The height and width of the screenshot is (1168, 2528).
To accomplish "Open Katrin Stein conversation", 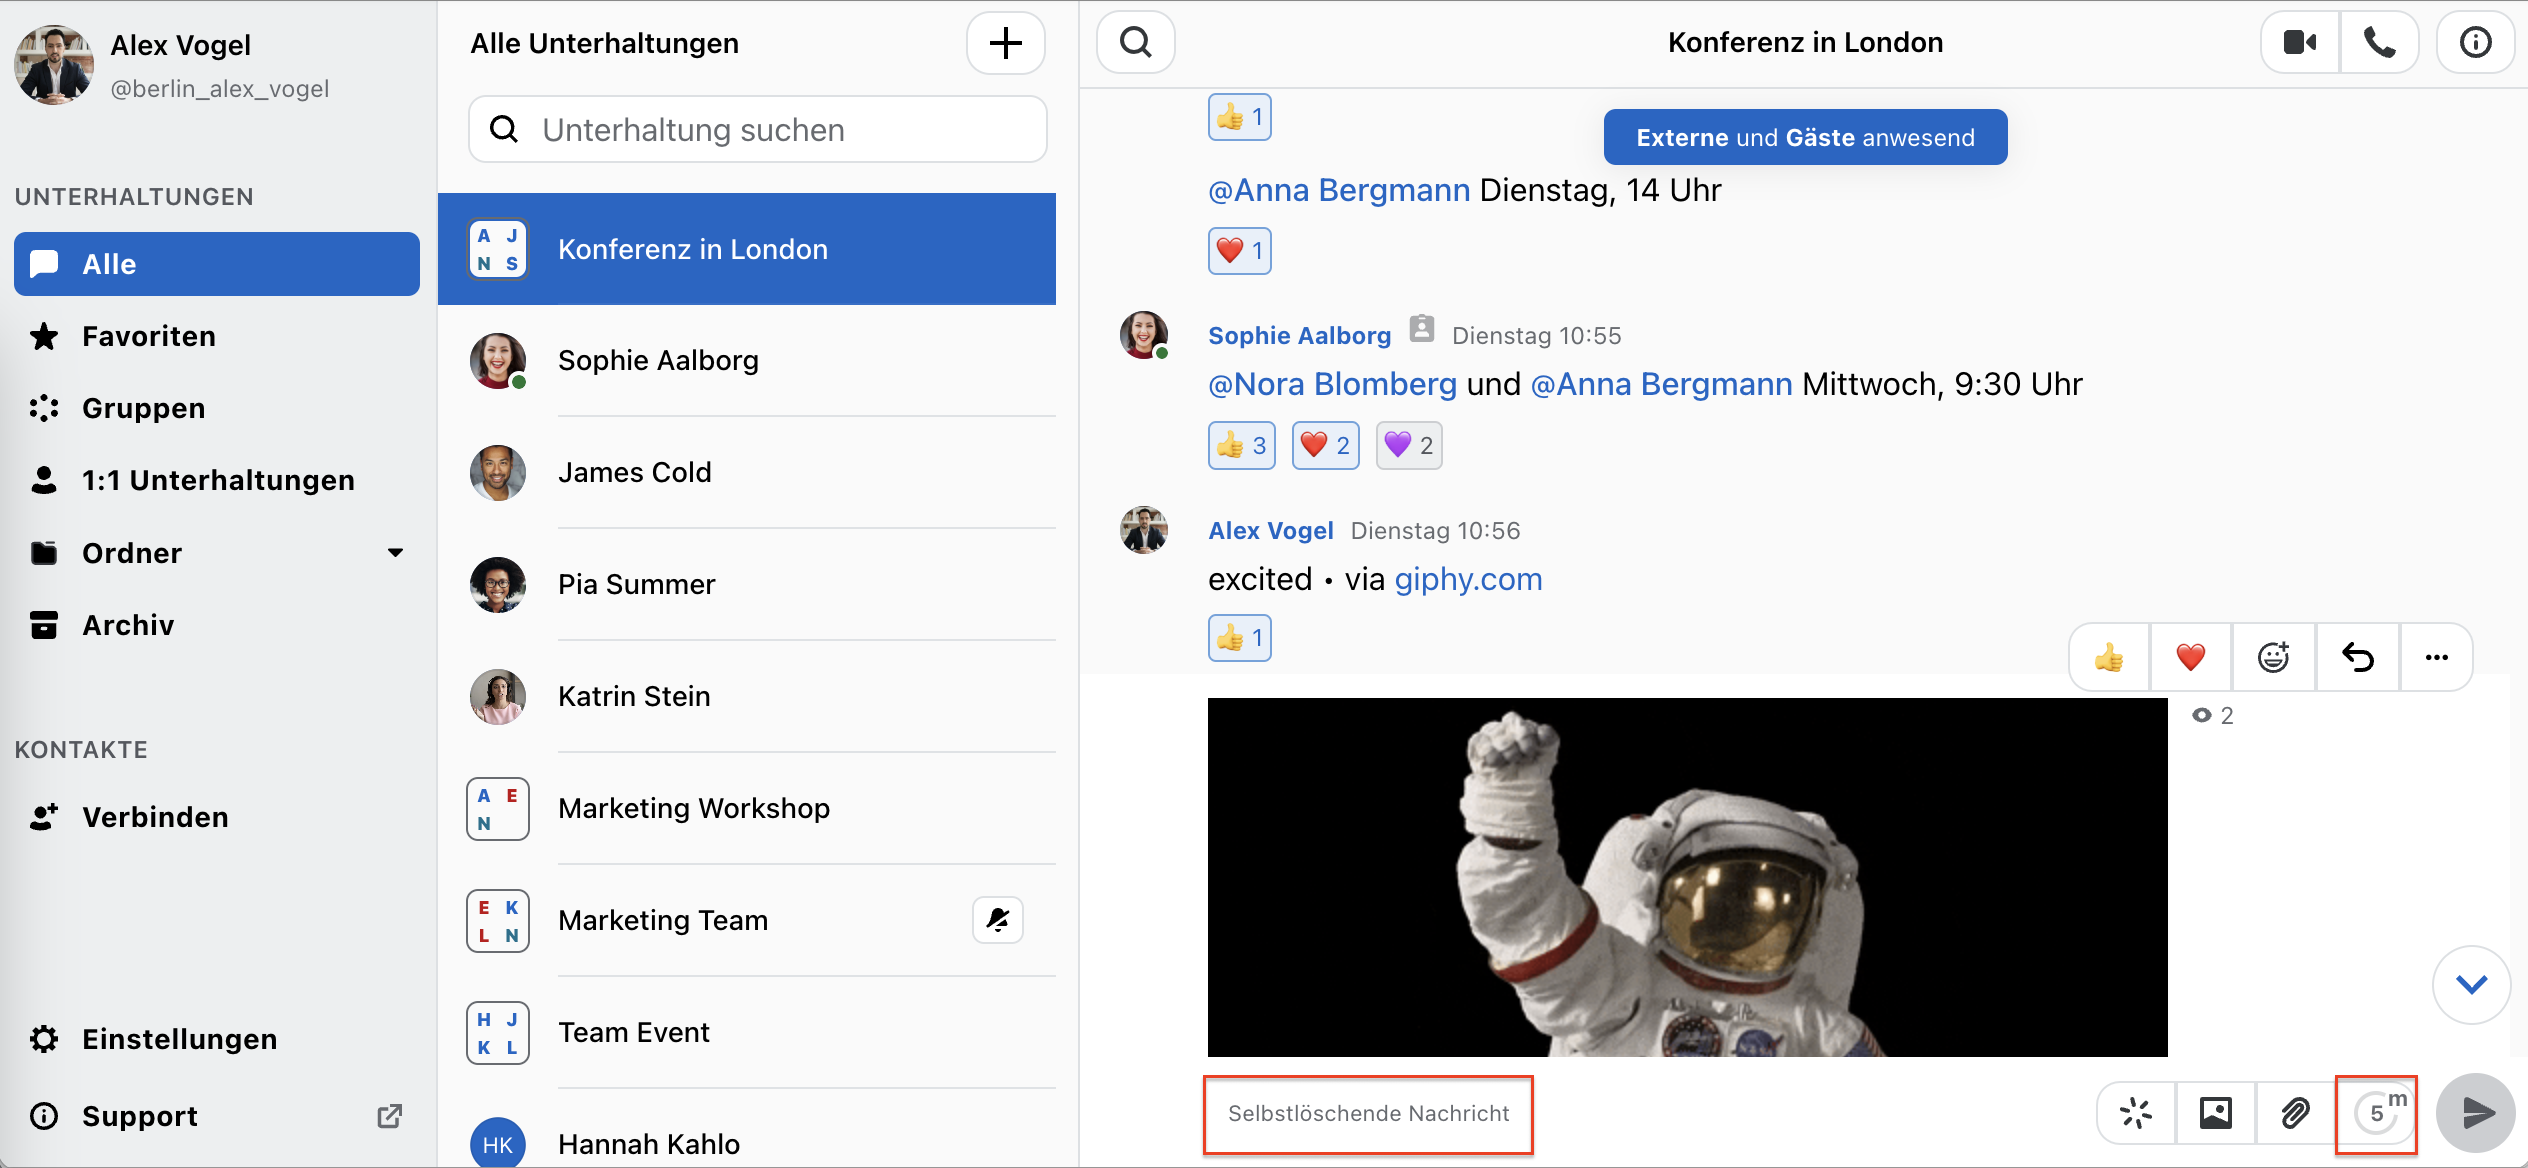I will (x=747, y=697).
